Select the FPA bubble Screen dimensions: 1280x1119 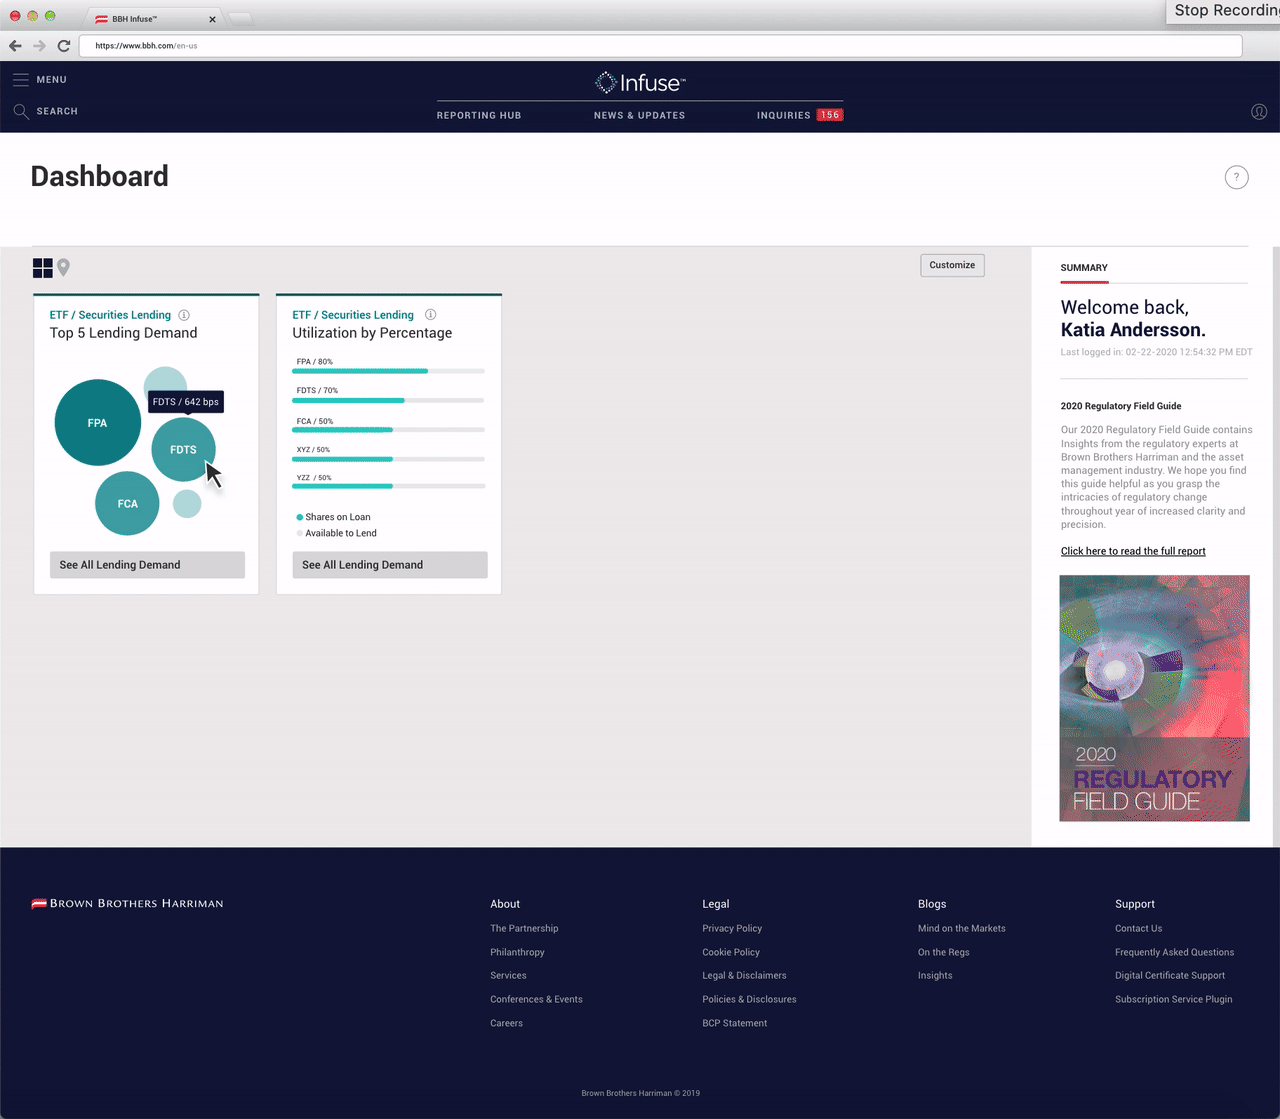point(97,422)
